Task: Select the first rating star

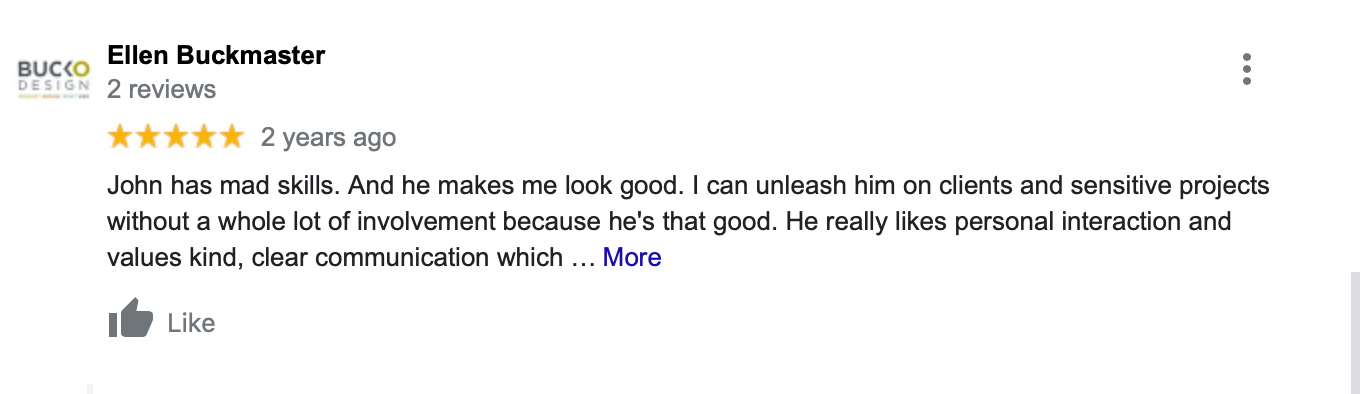Action: click(x=120, y=137)
